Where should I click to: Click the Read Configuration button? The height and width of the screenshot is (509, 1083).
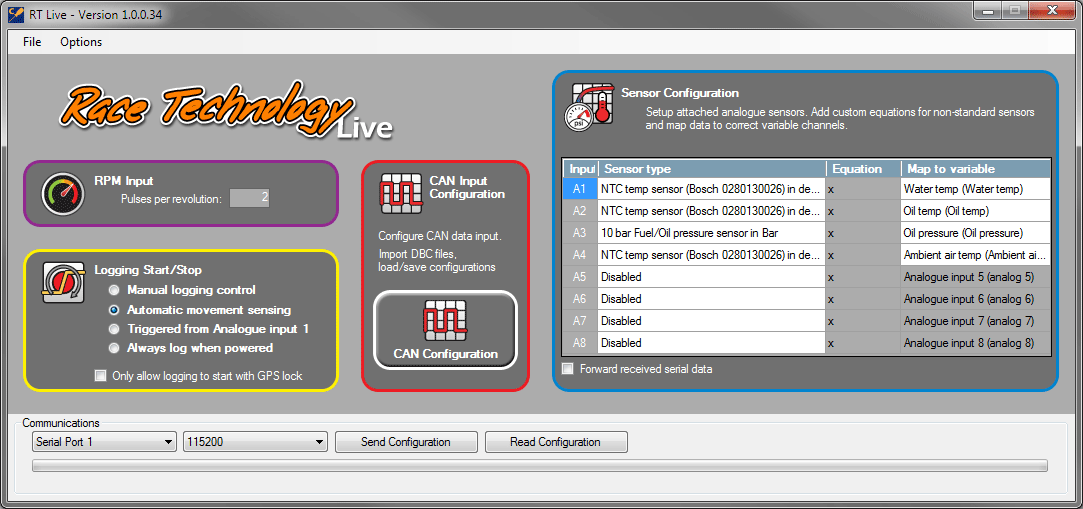555,442
